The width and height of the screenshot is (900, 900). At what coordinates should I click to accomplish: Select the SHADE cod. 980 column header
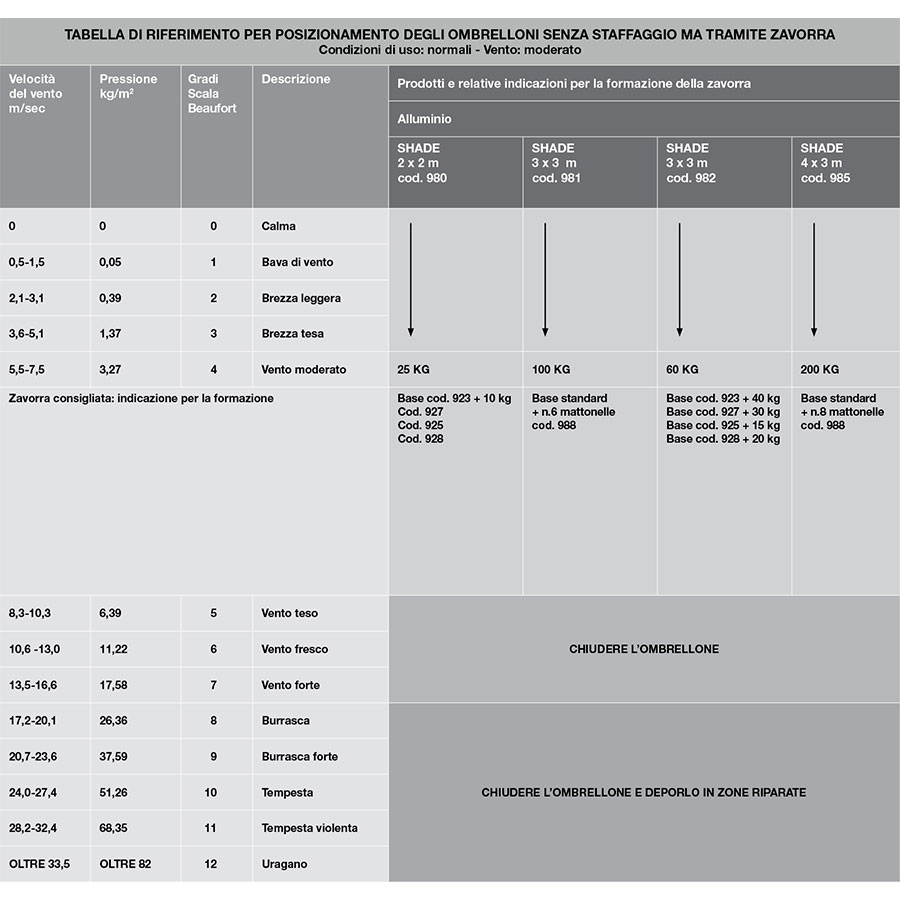tap(456, 172)
